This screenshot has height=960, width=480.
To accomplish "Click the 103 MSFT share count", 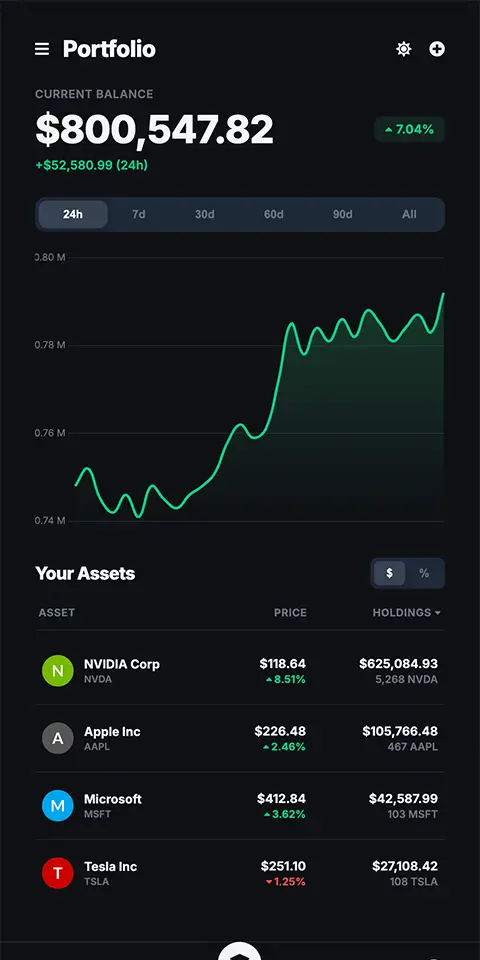I will point(413,814).
